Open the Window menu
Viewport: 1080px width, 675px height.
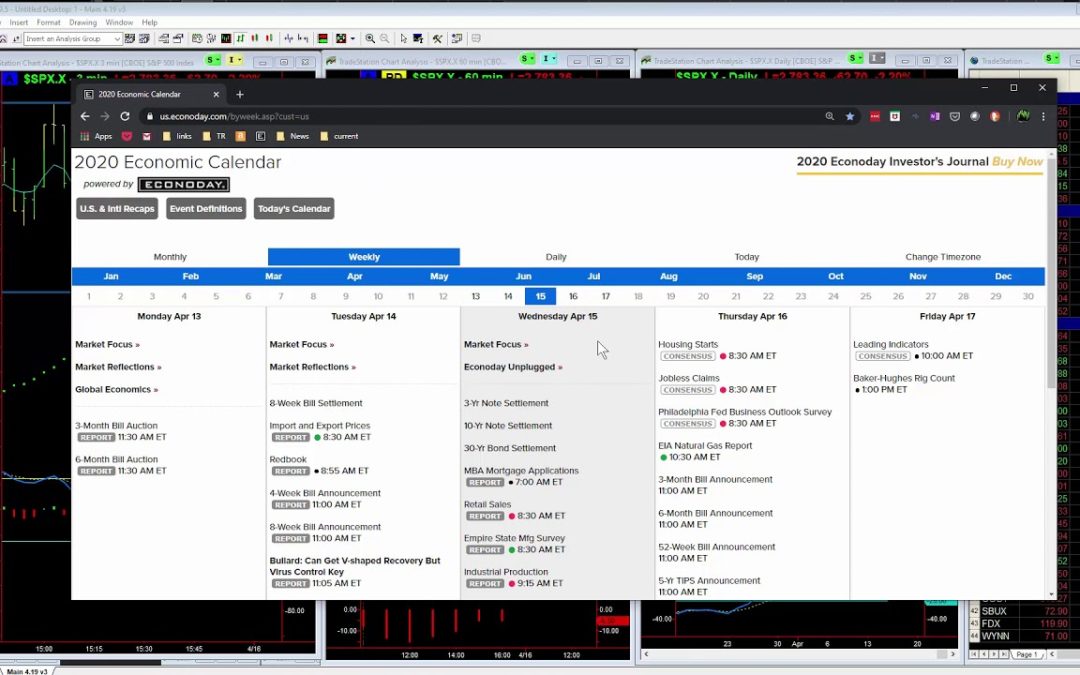119,23
